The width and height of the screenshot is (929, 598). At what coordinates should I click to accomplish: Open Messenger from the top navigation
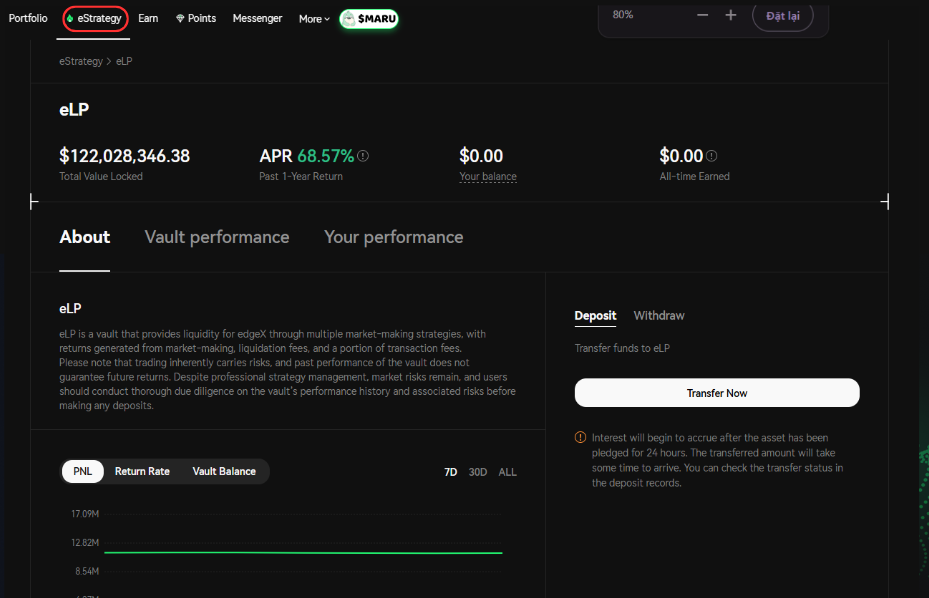(257, 19)
